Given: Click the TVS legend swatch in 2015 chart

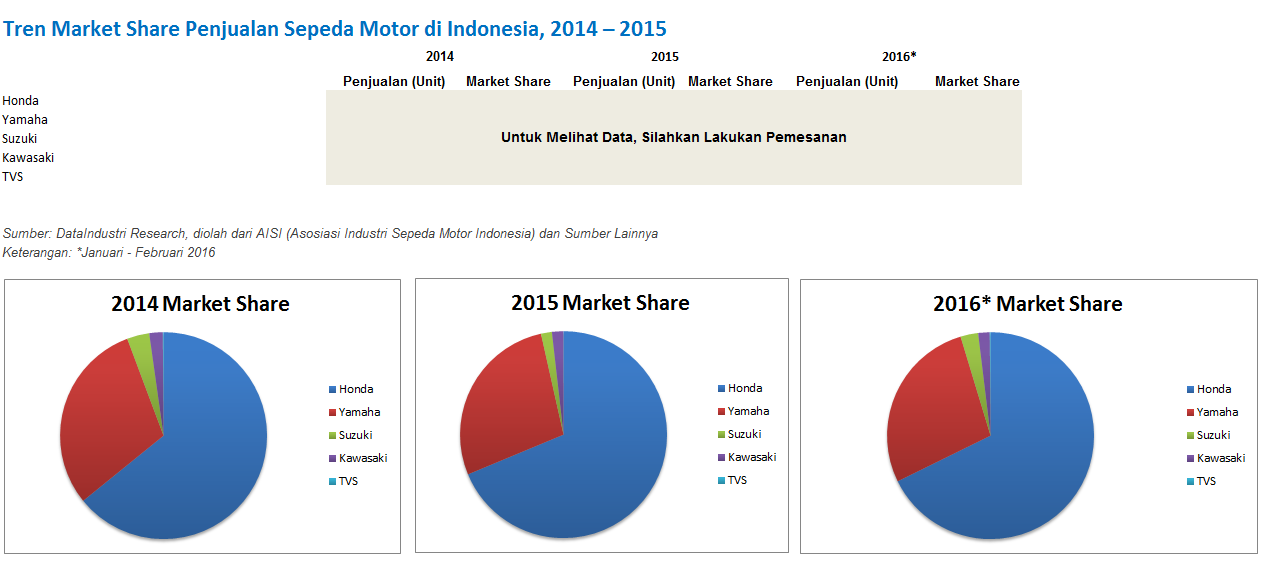Looking at the screenshot, I should [x=721, y=481].
